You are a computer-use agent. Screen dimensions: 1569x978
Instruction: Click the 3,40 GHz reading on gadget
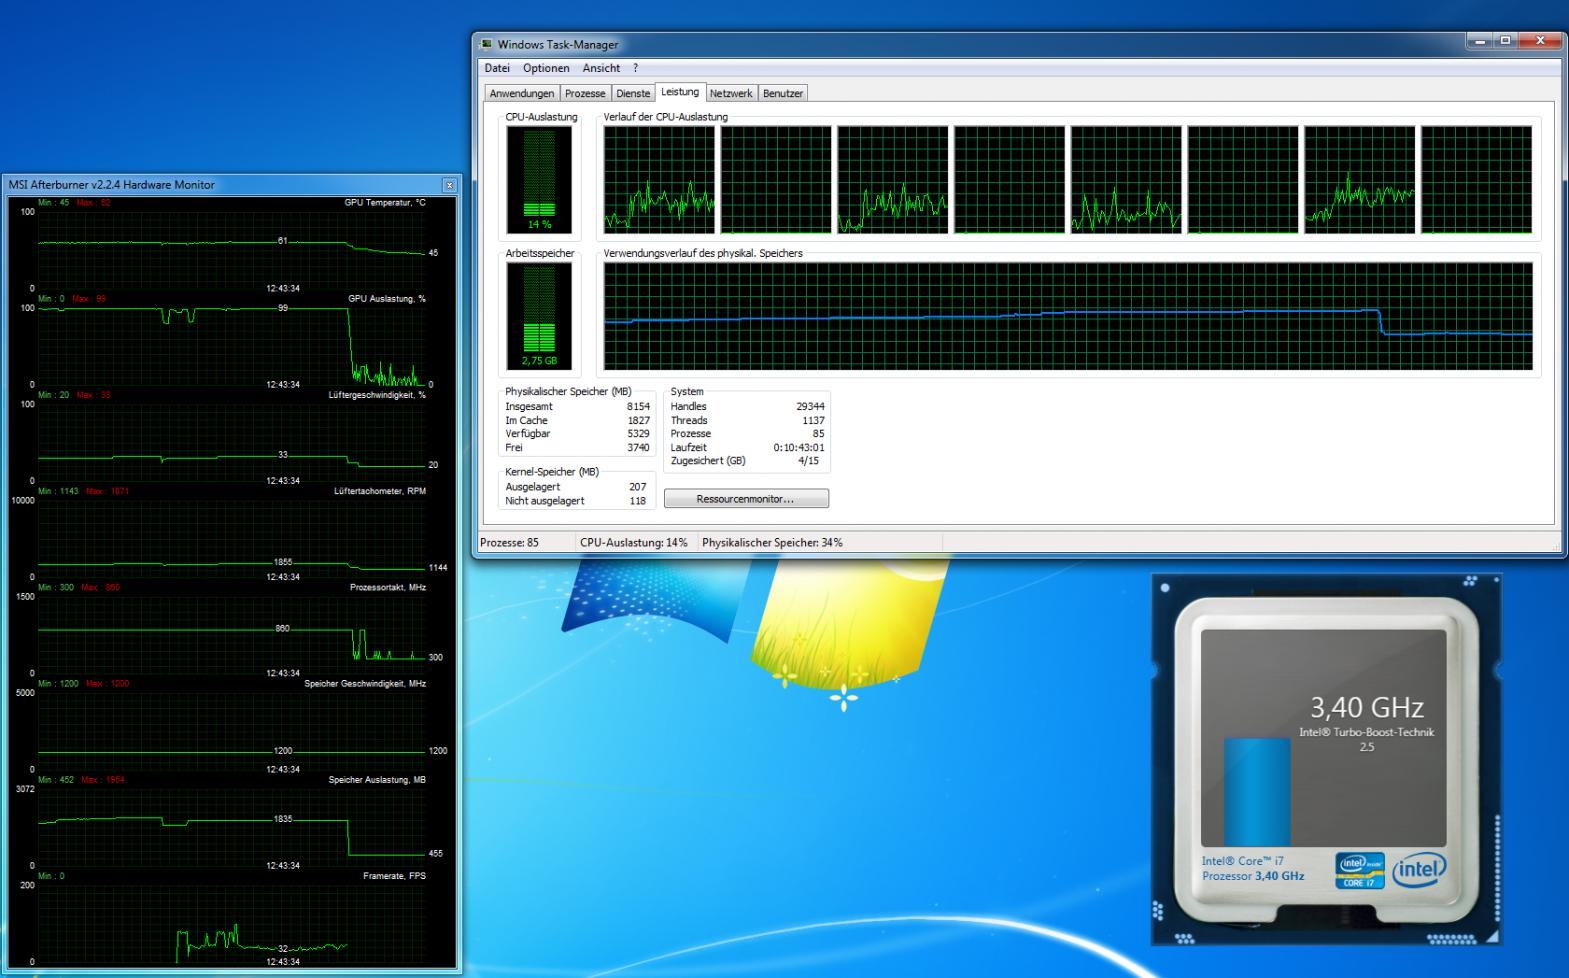pos(1367,708)
